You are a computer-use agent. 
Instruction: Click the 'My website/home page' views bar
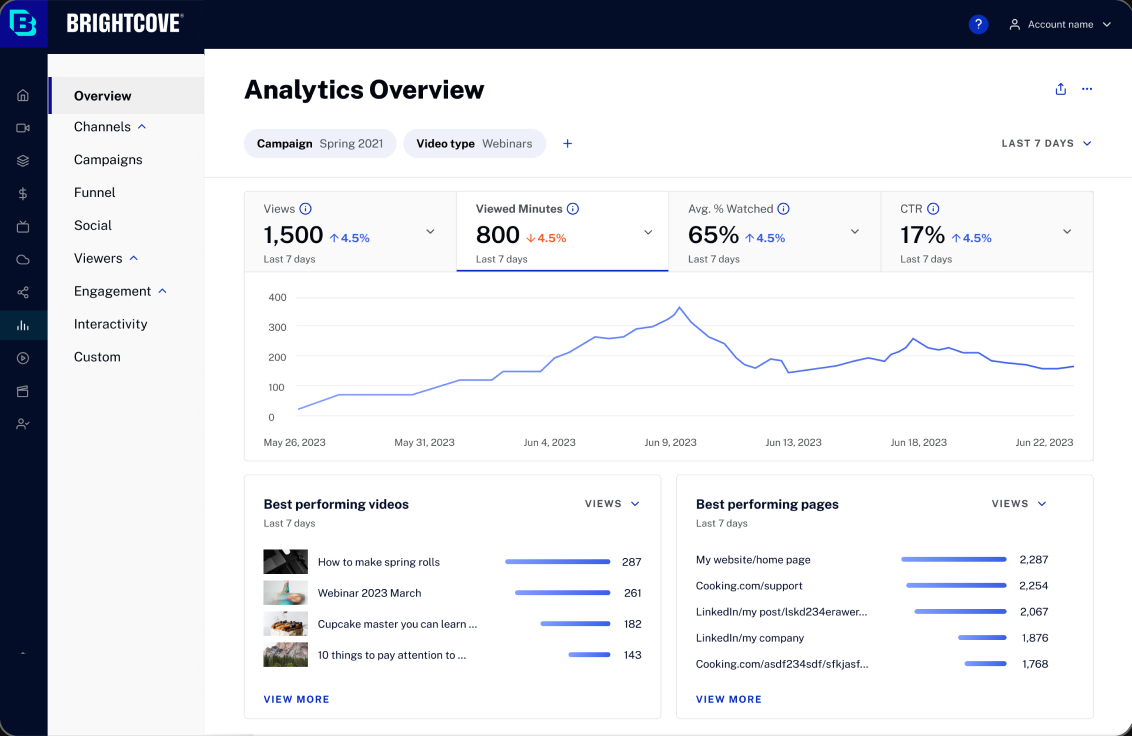pyautogui.click(x=954, y=560)
